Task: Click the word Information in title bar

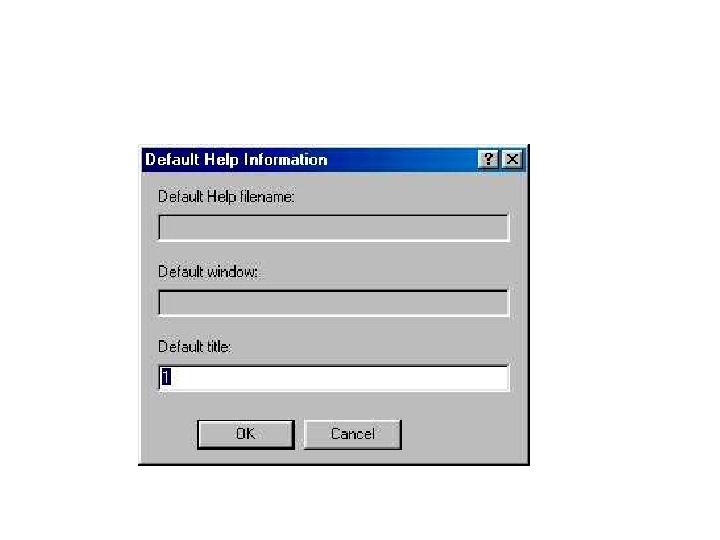Action: (x=286, y=160)
